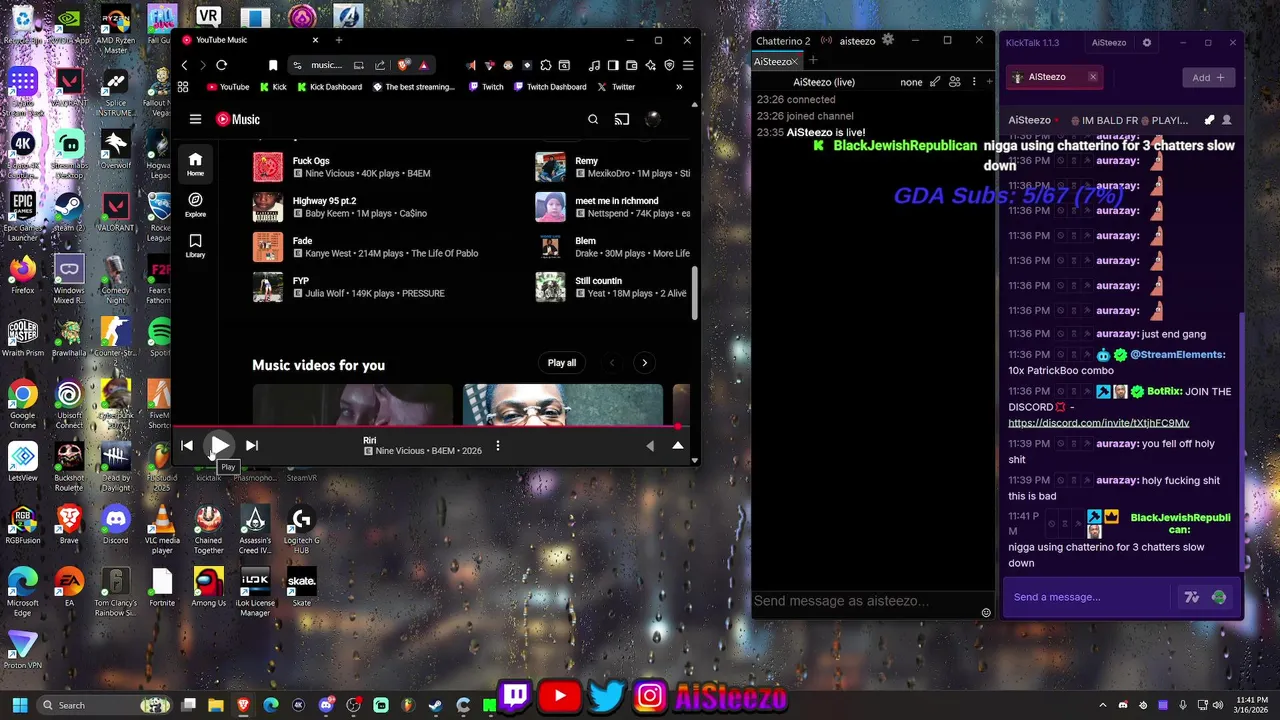The height and width of the screenshot is (720, 1280).
Task: Select the song Still countin
Action: tap(598, 281)
